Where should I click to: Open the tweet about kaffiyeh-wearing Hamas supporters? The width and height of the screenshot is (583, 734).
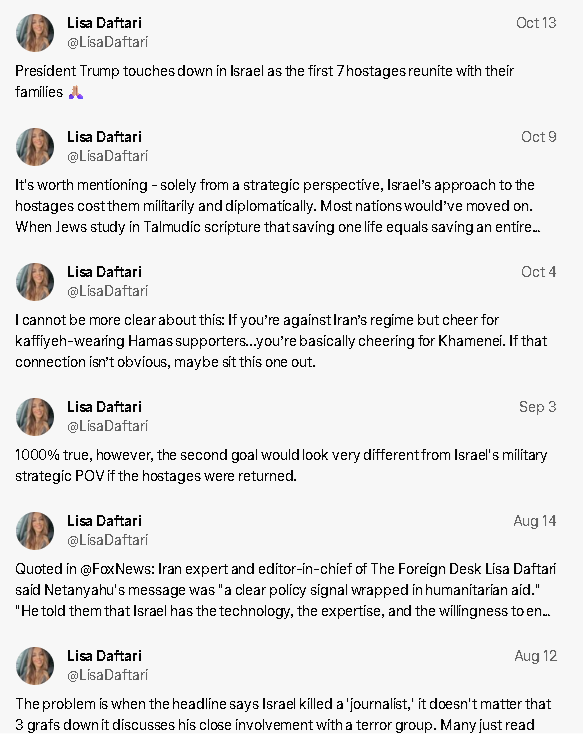pos(281,341)
